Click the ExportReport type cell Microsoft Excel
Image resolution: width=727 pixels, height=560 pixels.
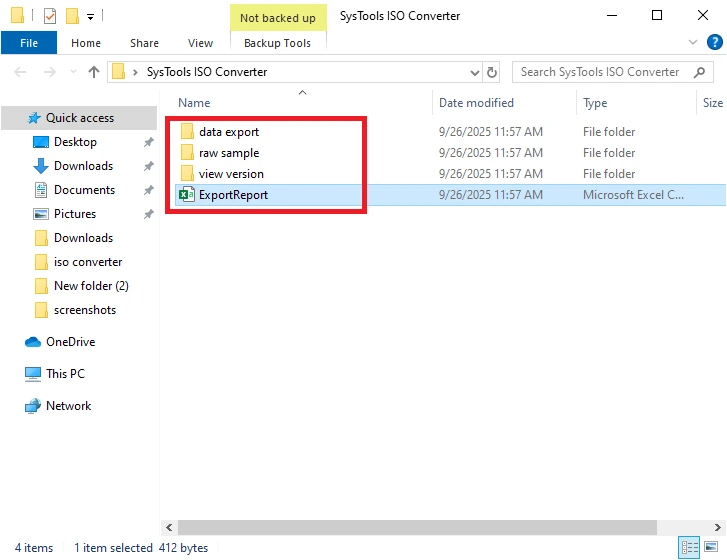(633, 195)
